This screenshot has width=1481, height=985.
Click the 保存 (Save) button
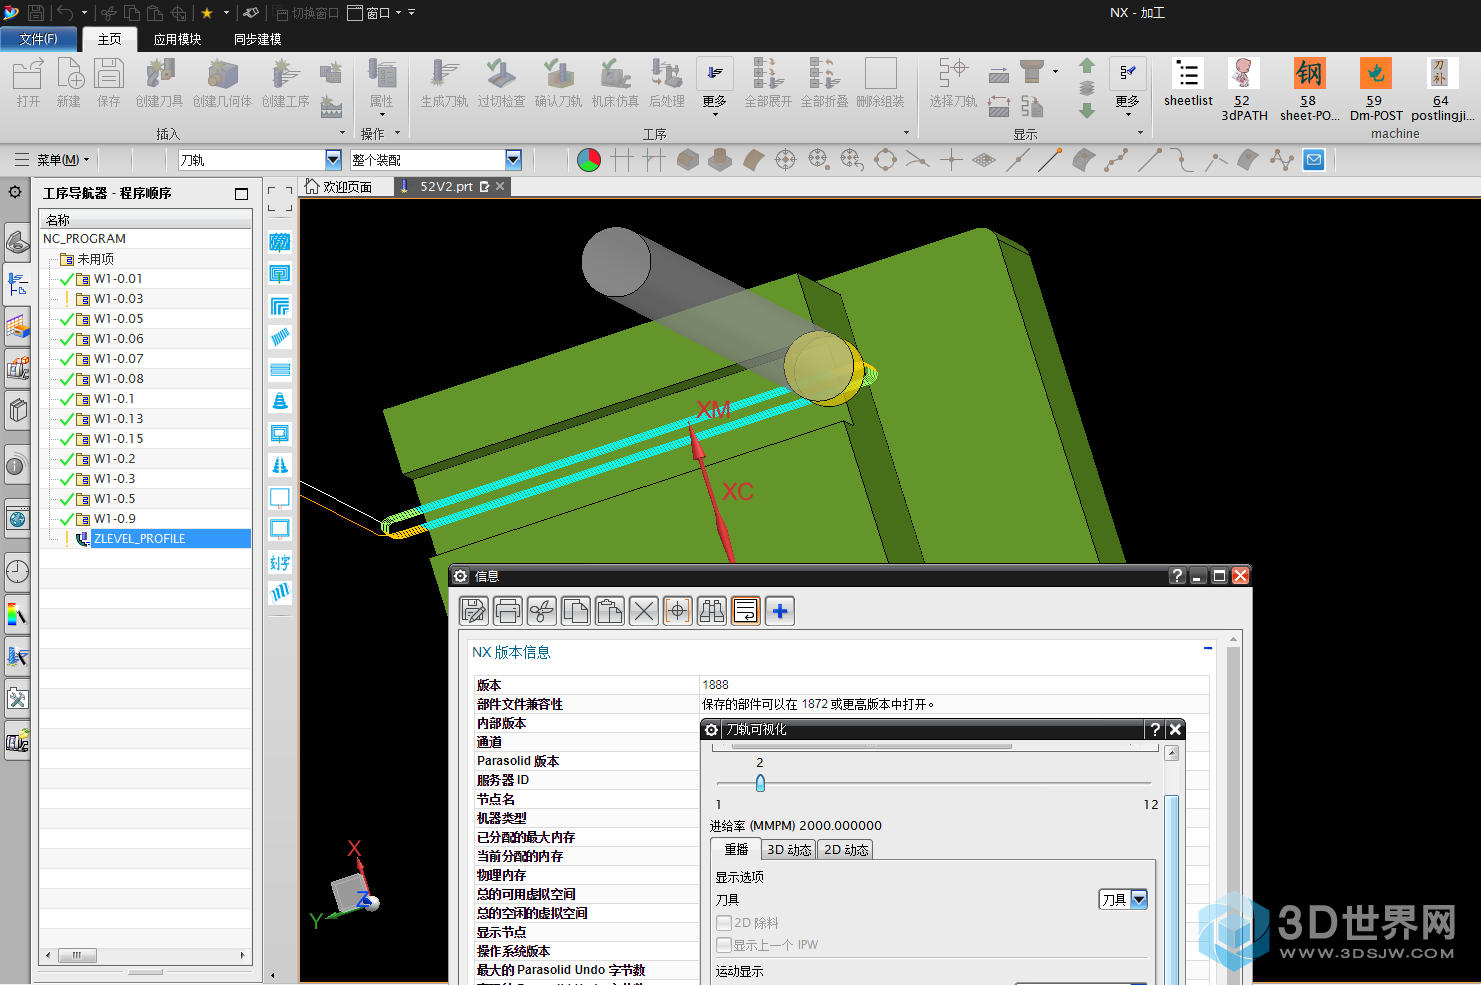point(109,82)
